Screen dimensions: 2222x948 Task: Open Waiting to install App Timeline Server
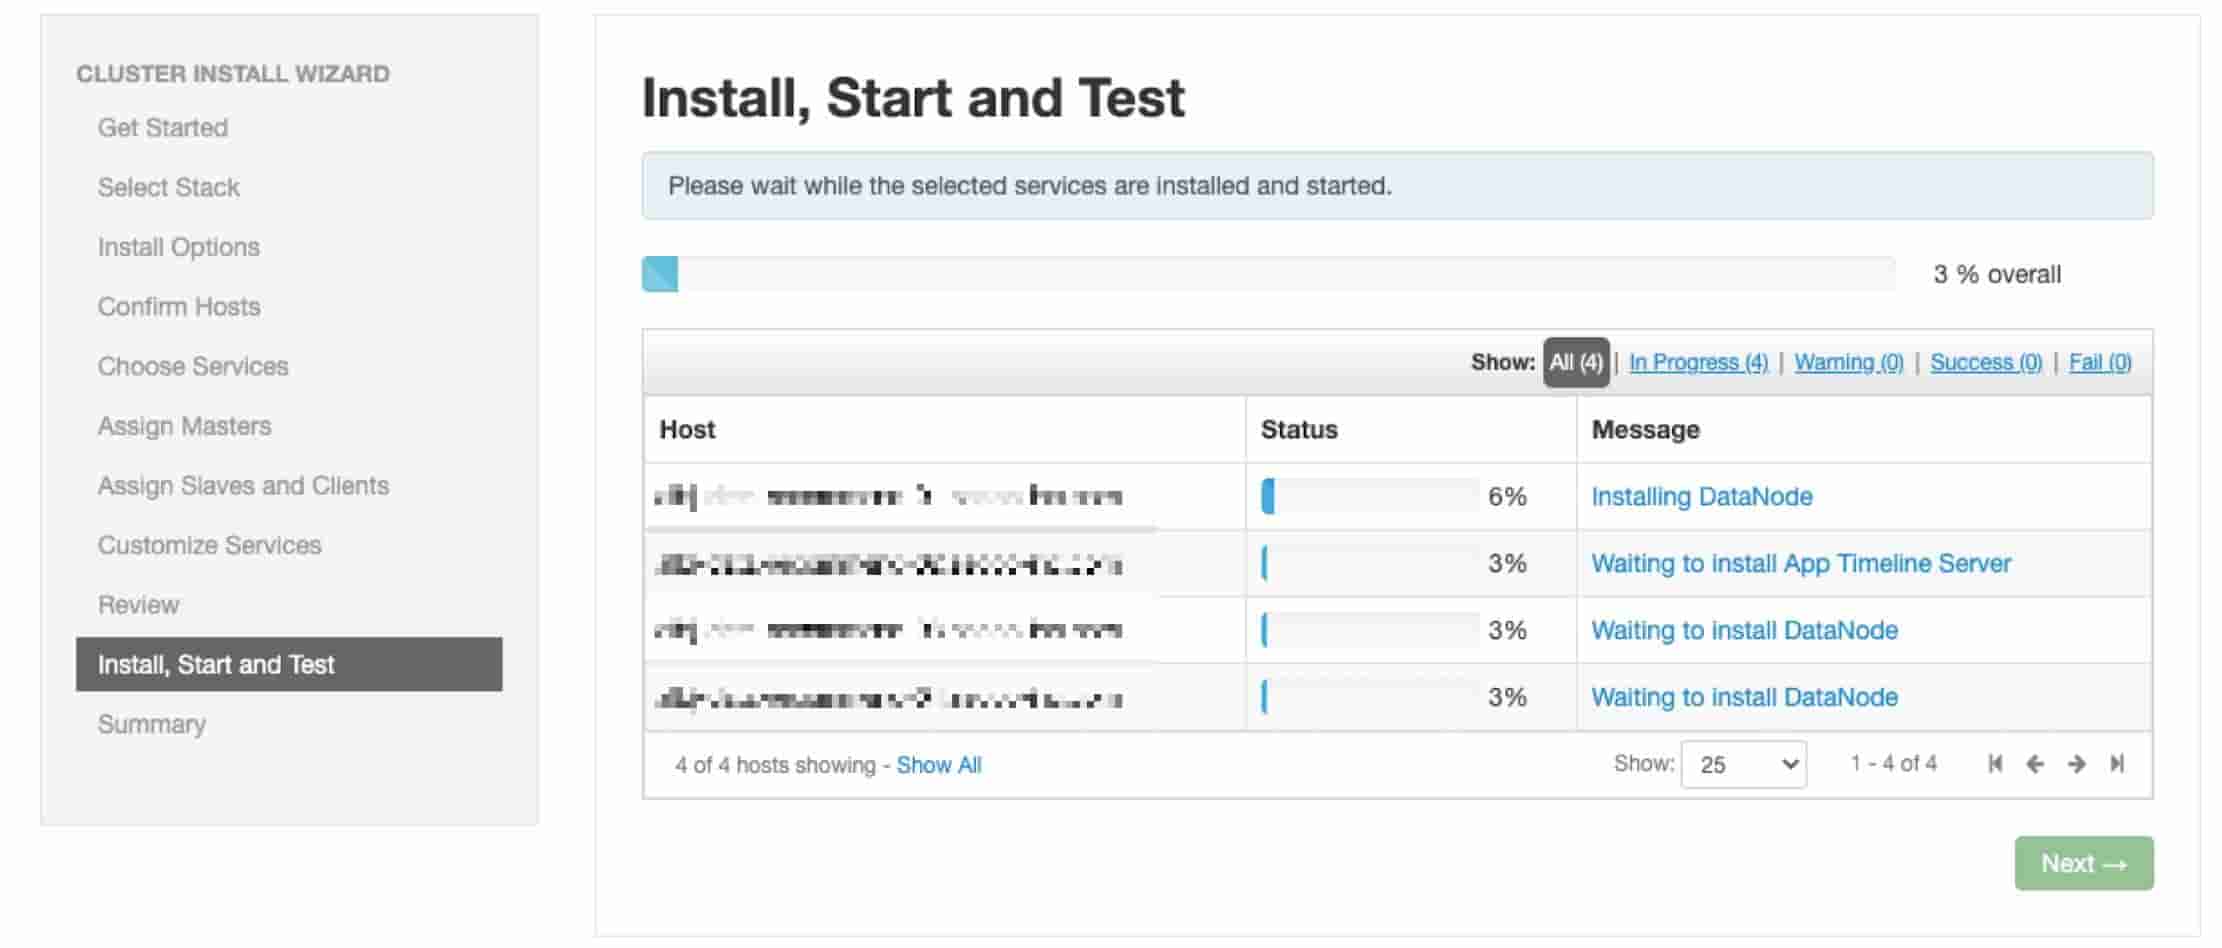pos(1801,563)
